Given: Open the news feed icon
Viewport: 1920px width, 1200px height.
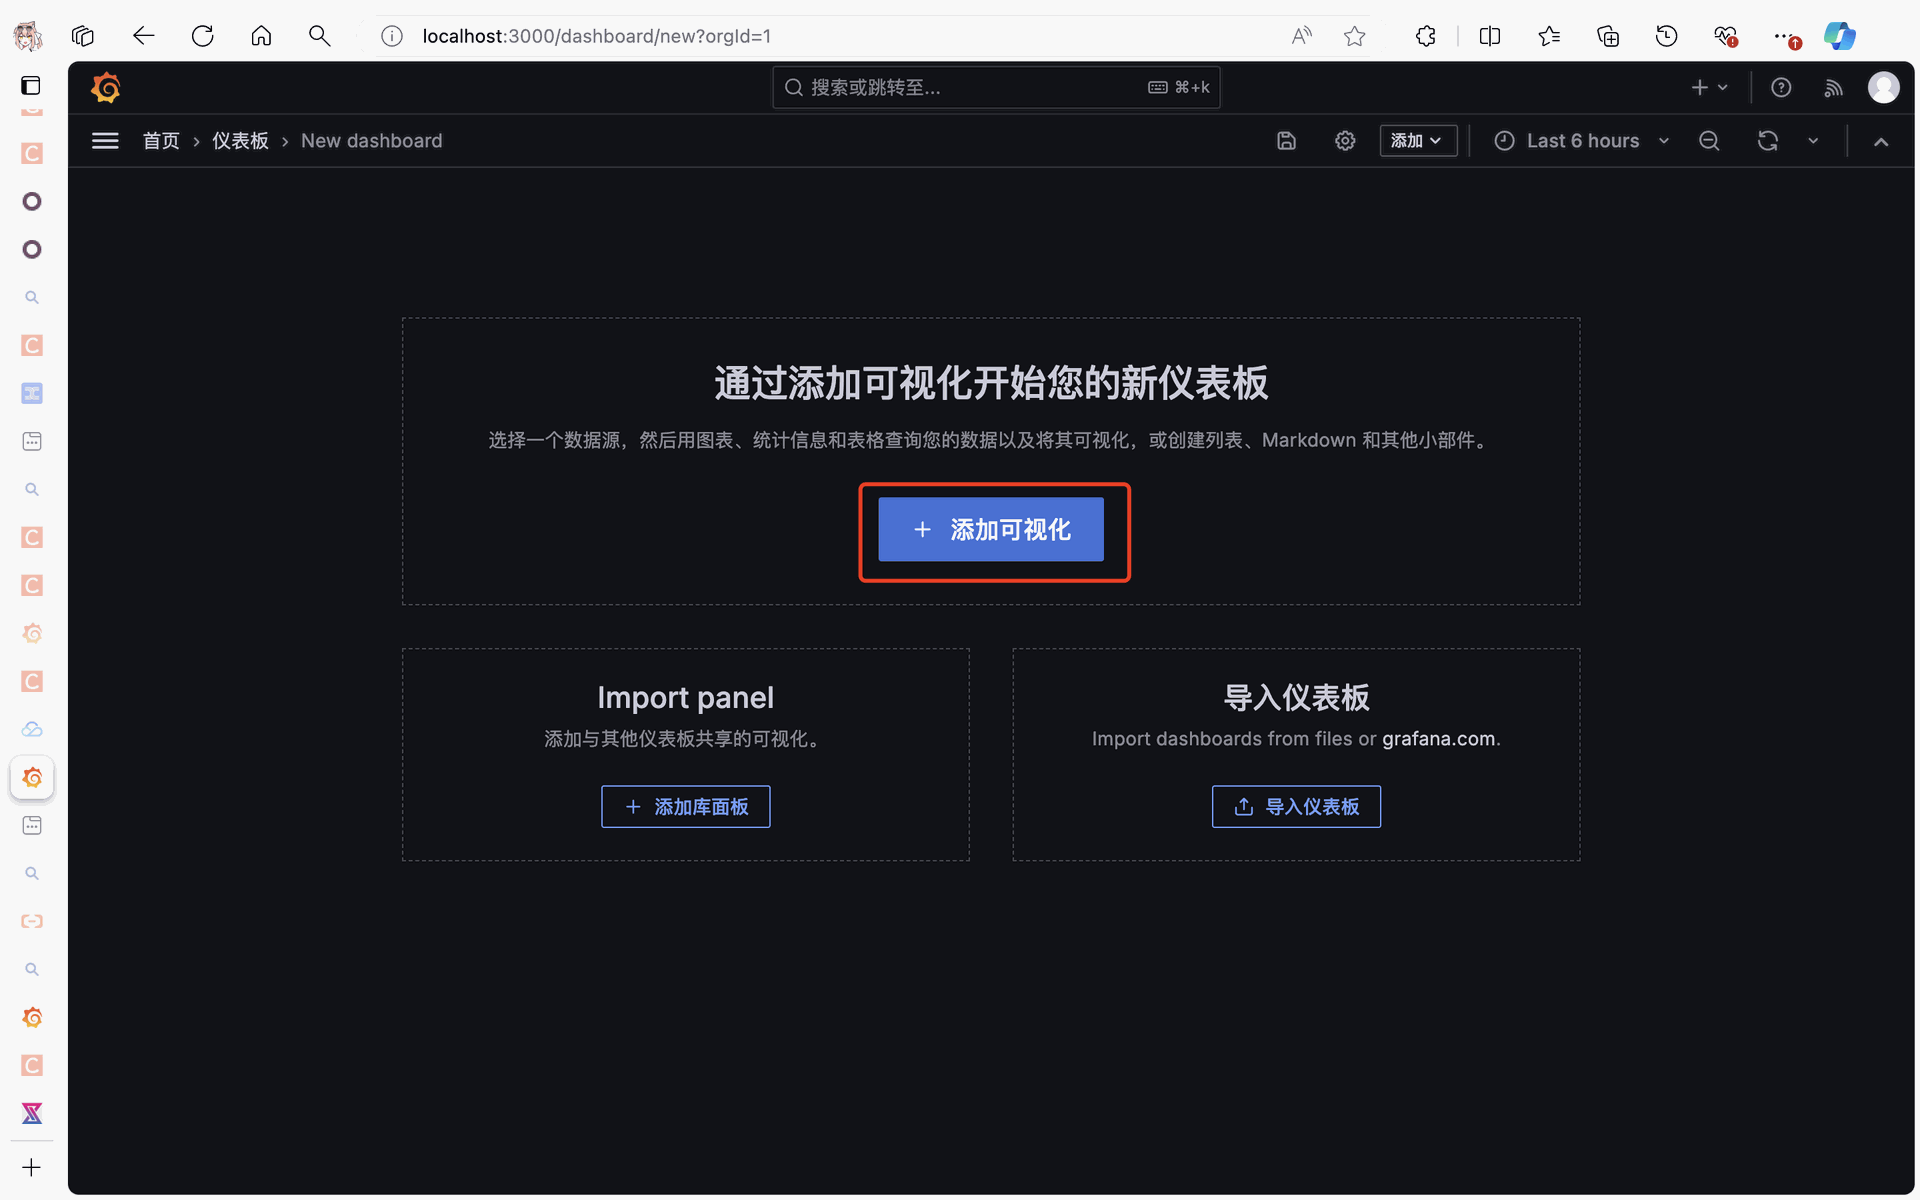Looking at the screenshot, I should click(x=1833, y=88).
